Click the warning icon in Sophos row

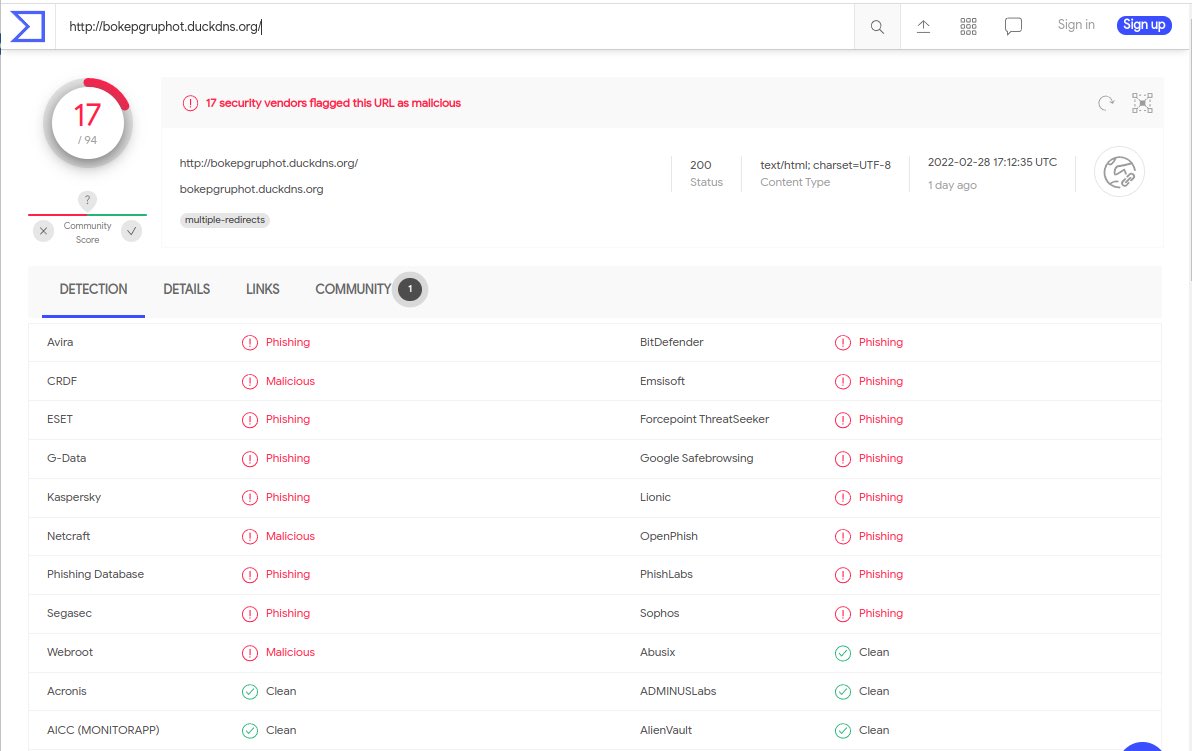[842, 614]
